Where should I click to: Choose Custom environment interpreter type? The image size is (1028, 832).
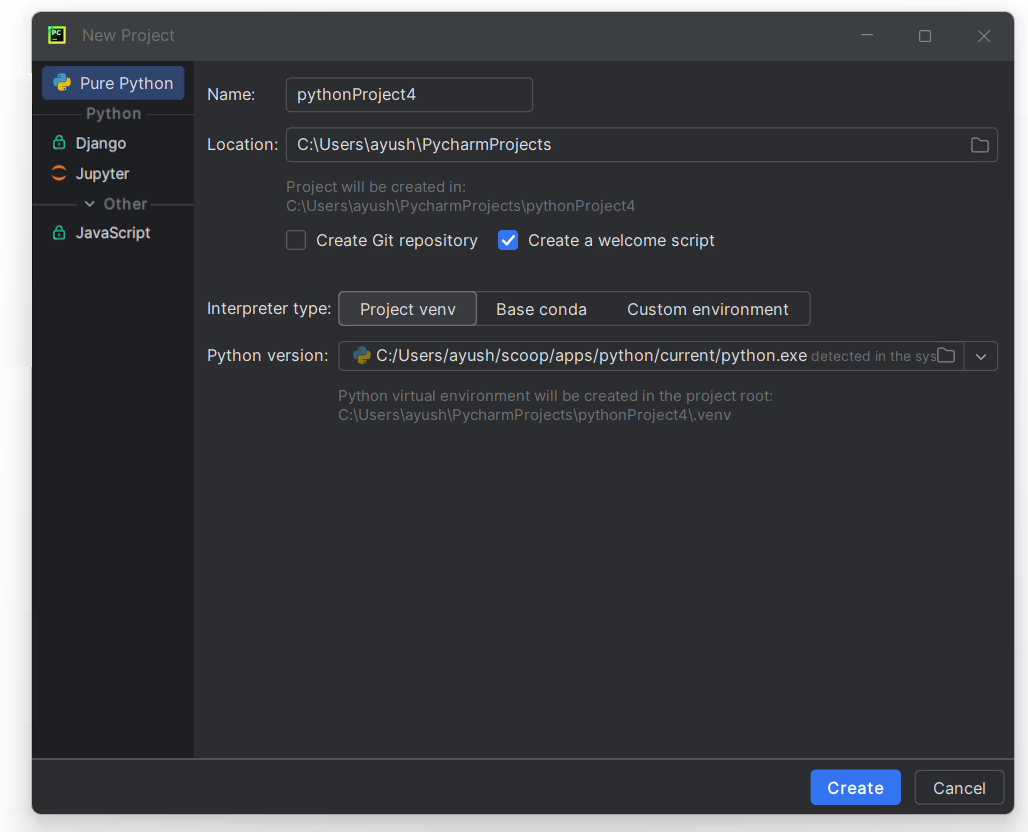[707, 309]
